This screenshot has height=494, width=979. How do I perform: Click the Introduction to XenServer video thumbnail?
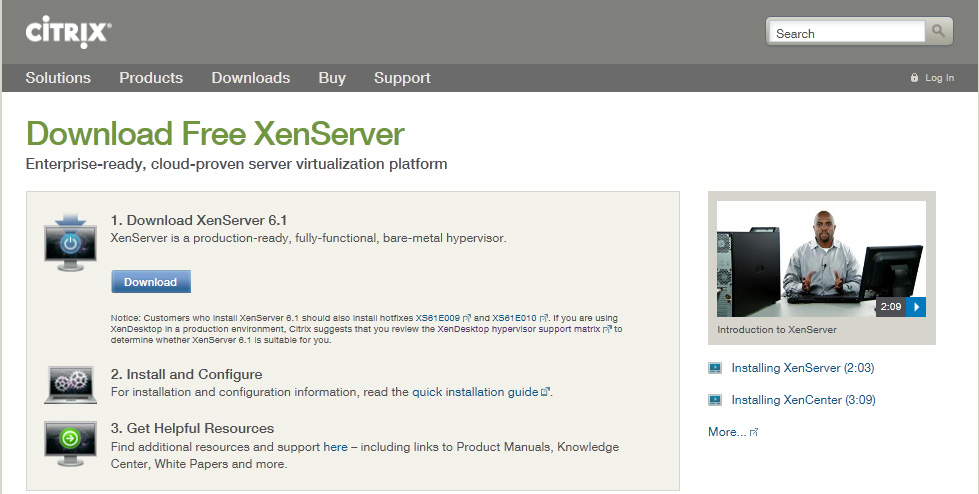click(821, 259)
